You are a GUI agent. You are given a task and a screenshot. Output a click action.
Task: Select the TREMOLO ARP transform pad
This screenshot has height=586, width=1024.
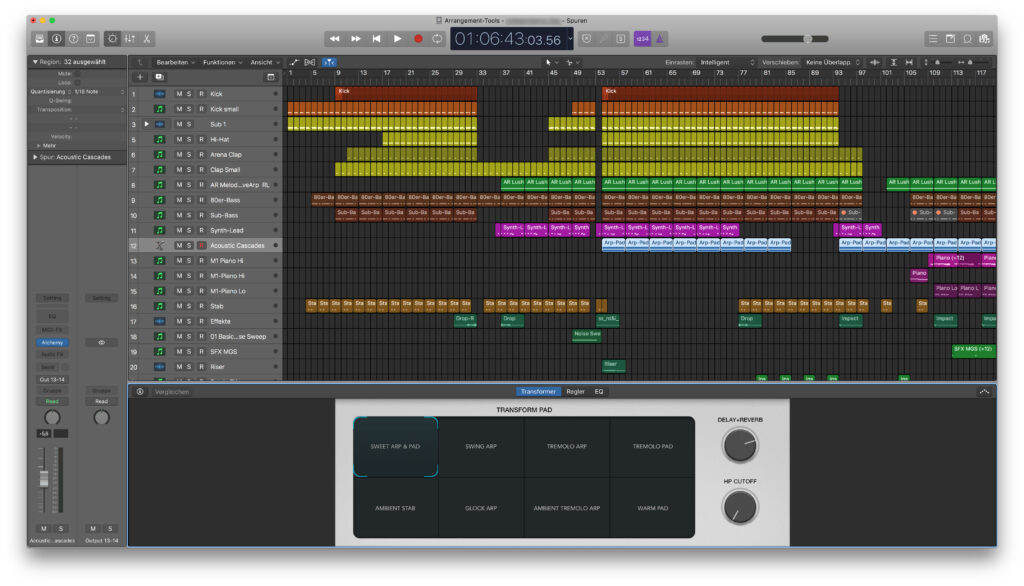click(567, 447)
